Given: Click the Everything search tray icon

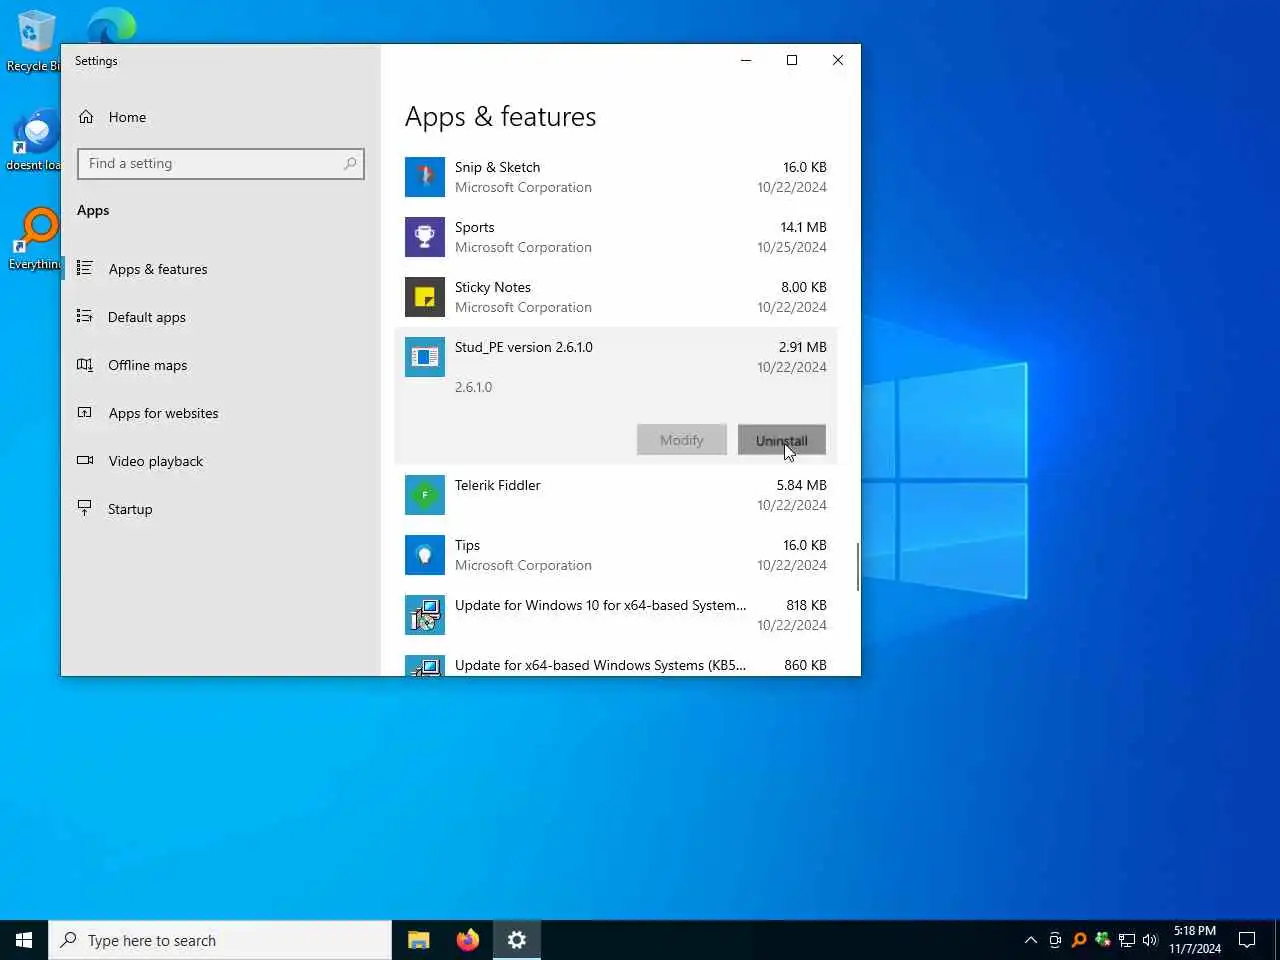Looking at the screenshot, I should click(1079, 940).
